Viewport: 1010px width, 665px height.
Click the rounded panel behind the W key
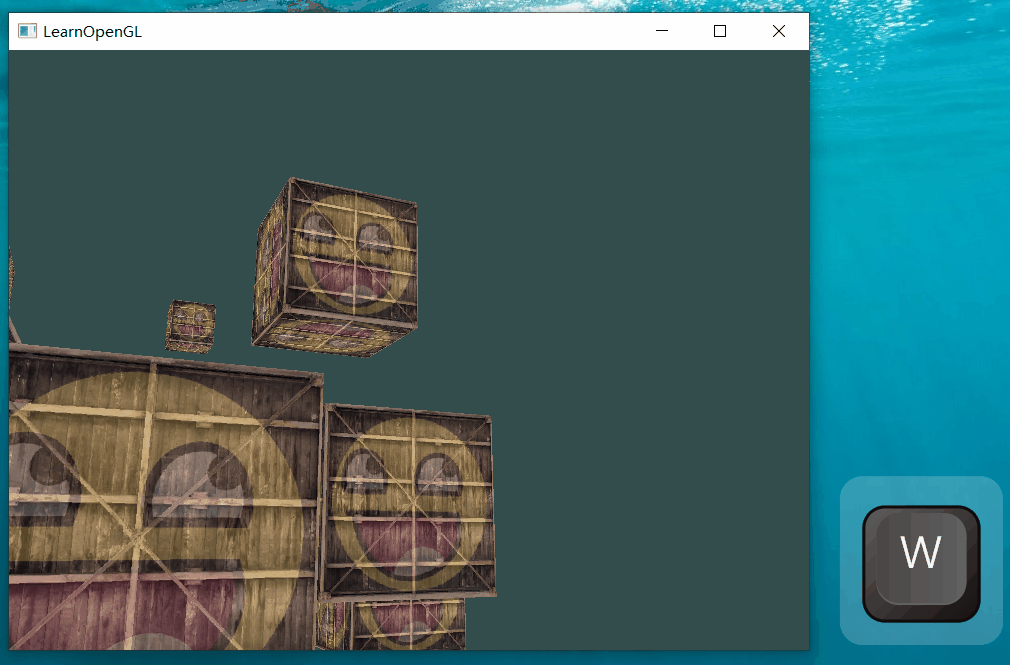860,495
